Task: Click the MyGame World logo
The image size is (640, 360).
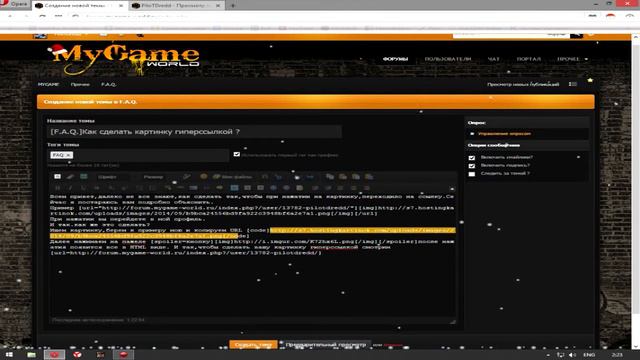Action: click(124, 60)
